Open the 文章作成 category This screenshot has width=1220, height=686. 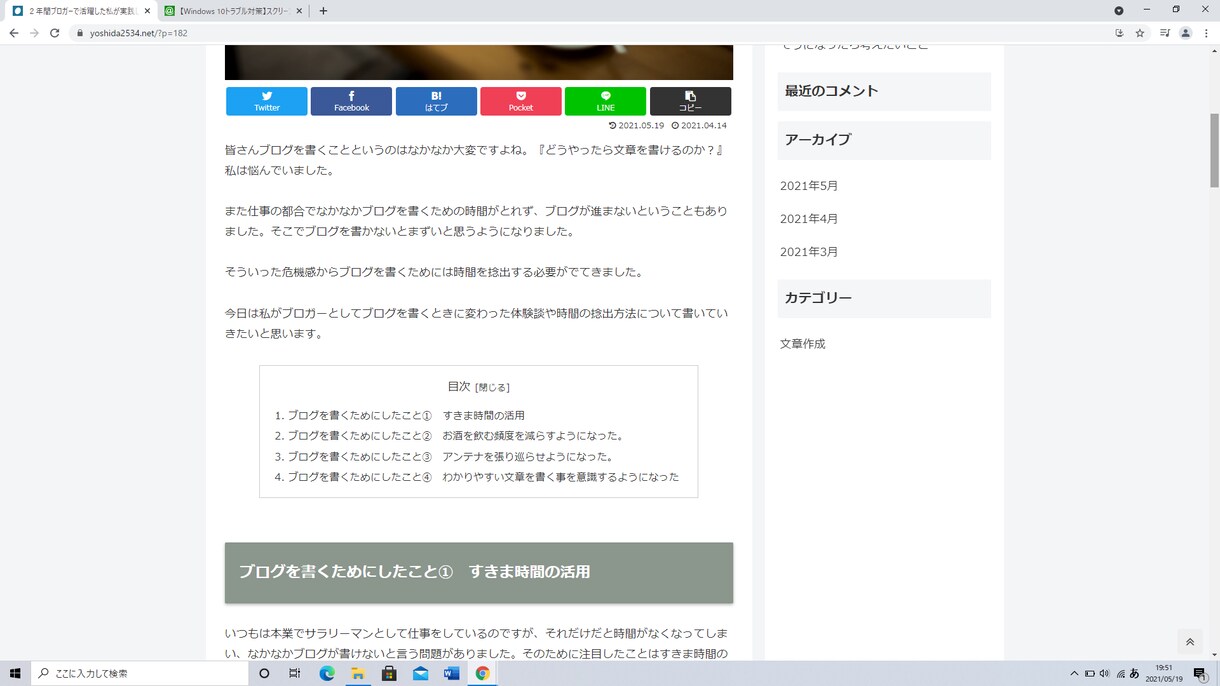point(803,344)
